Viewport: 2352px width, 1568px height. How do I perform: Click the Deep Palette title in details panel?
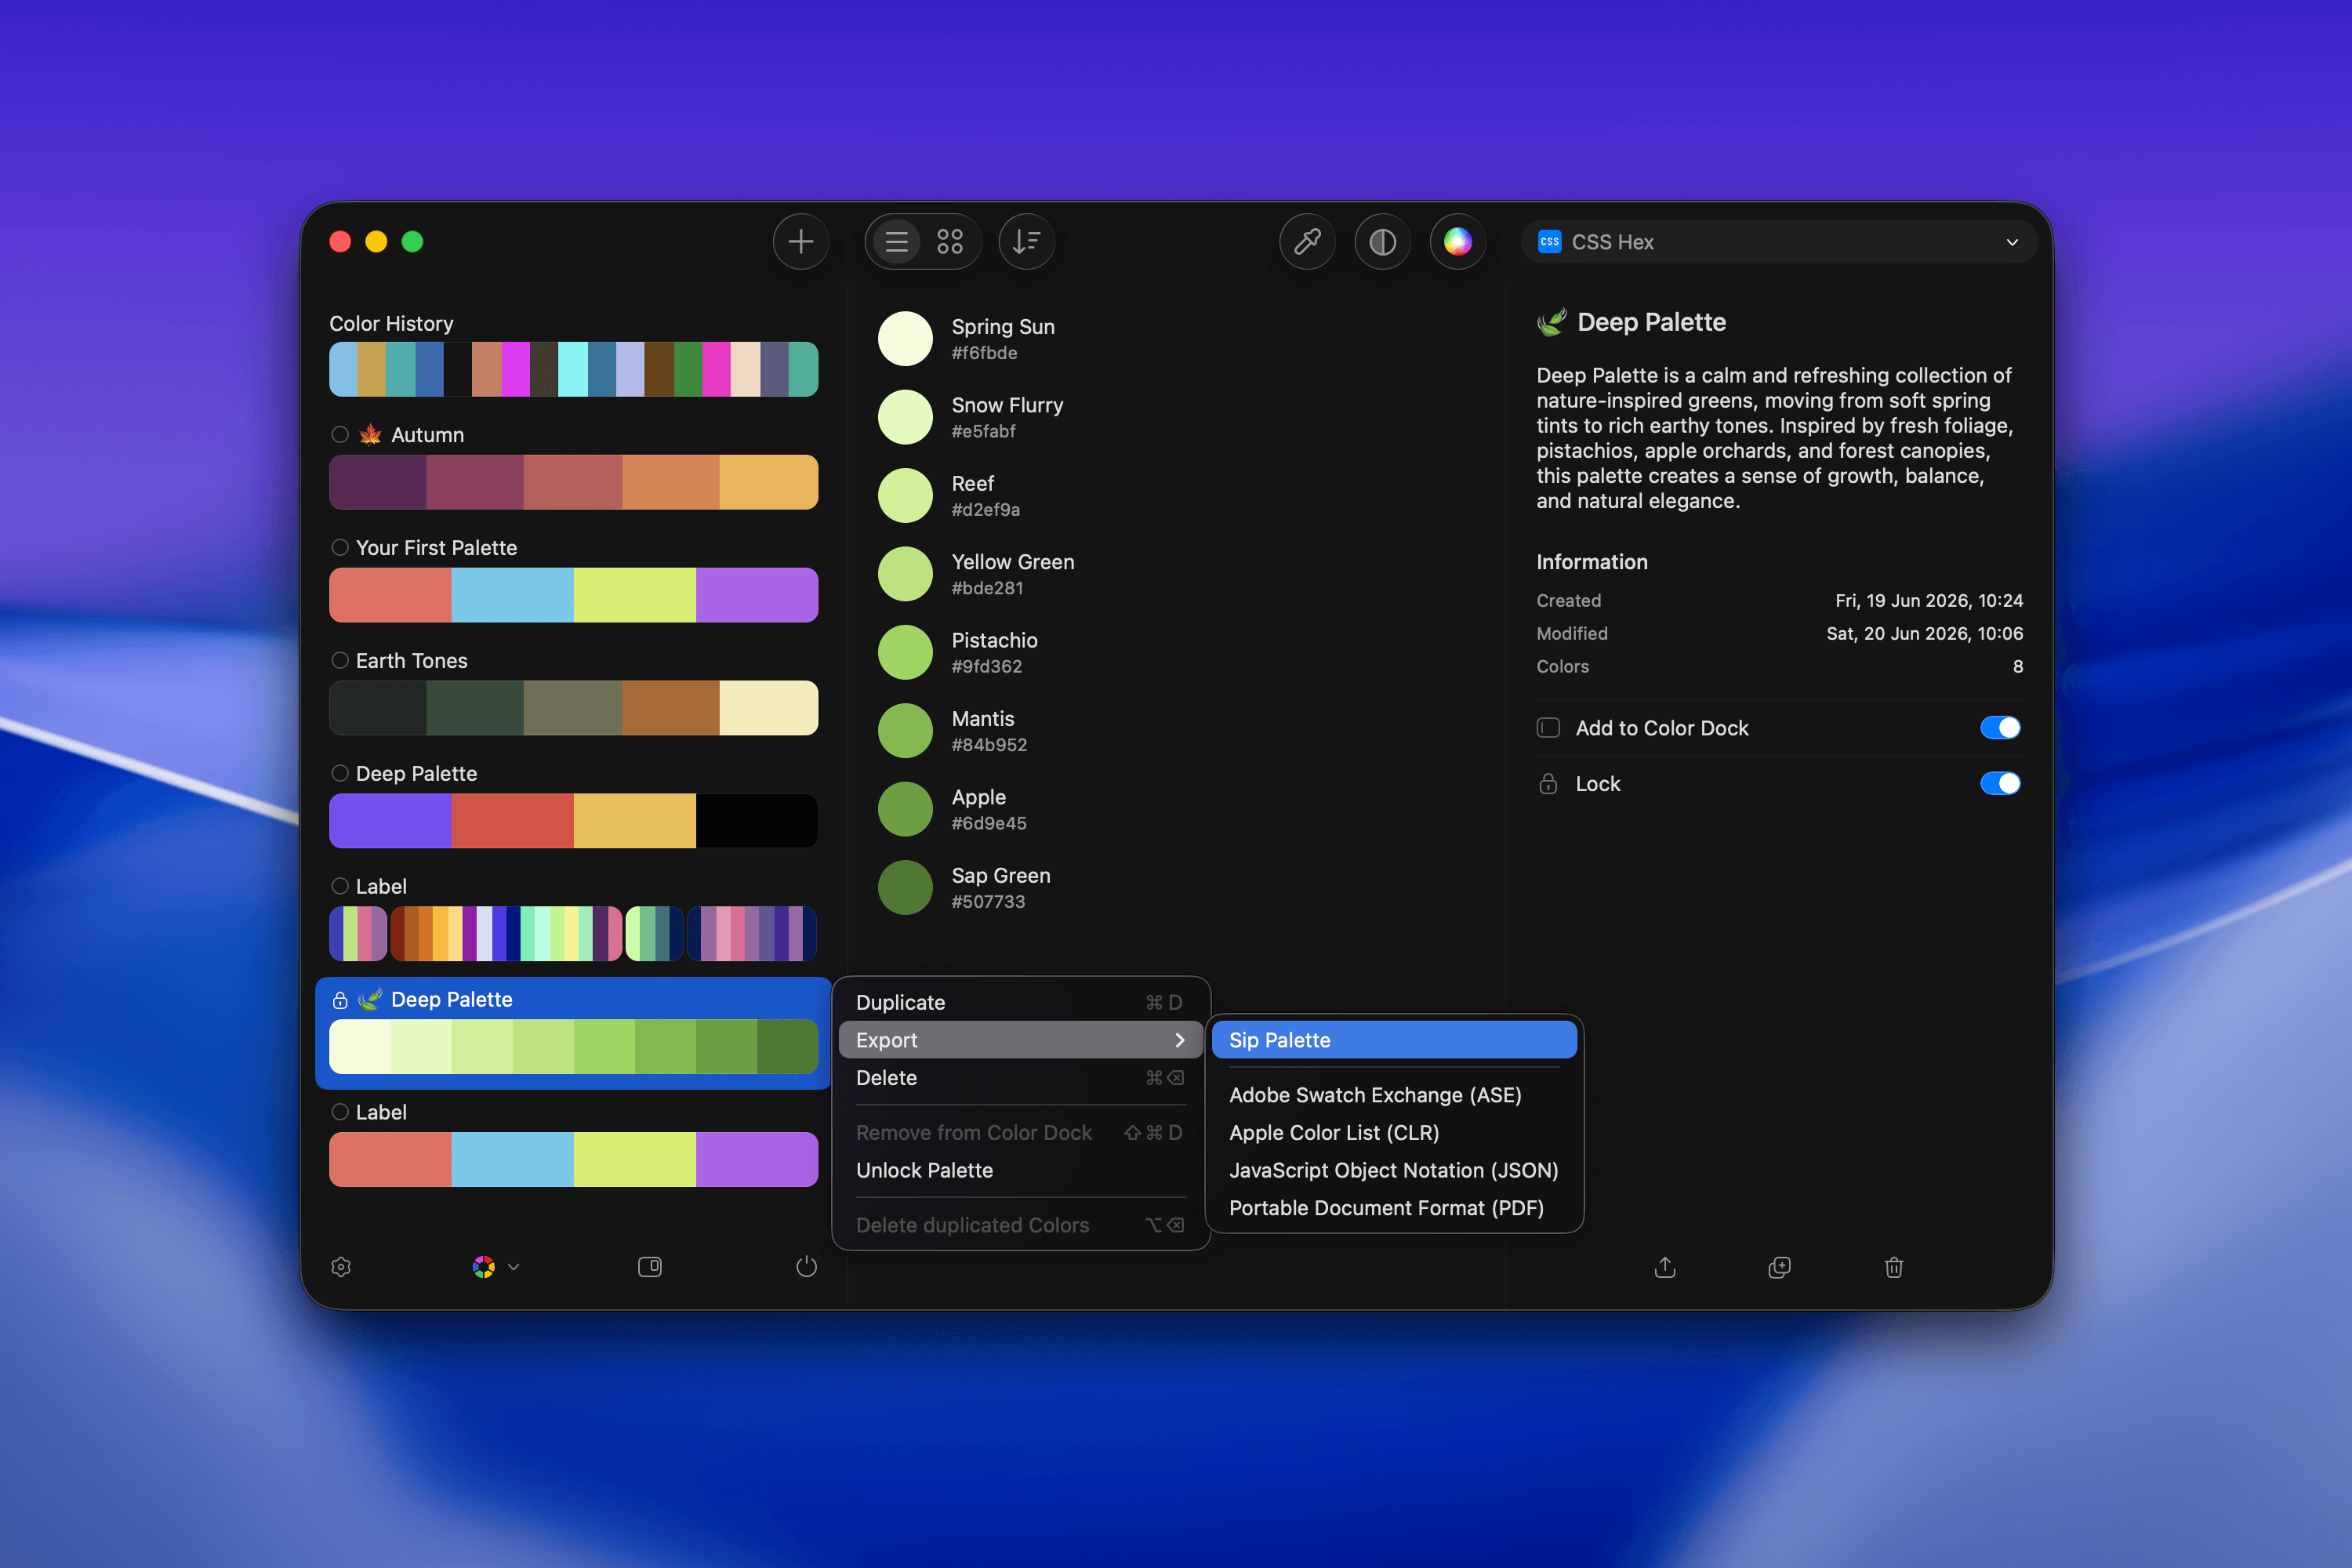click(1651, 322)
